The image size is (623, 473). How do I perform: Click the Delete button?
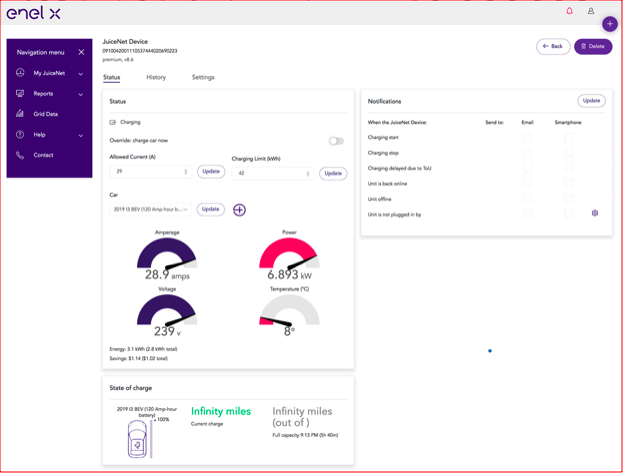(593, 46)
